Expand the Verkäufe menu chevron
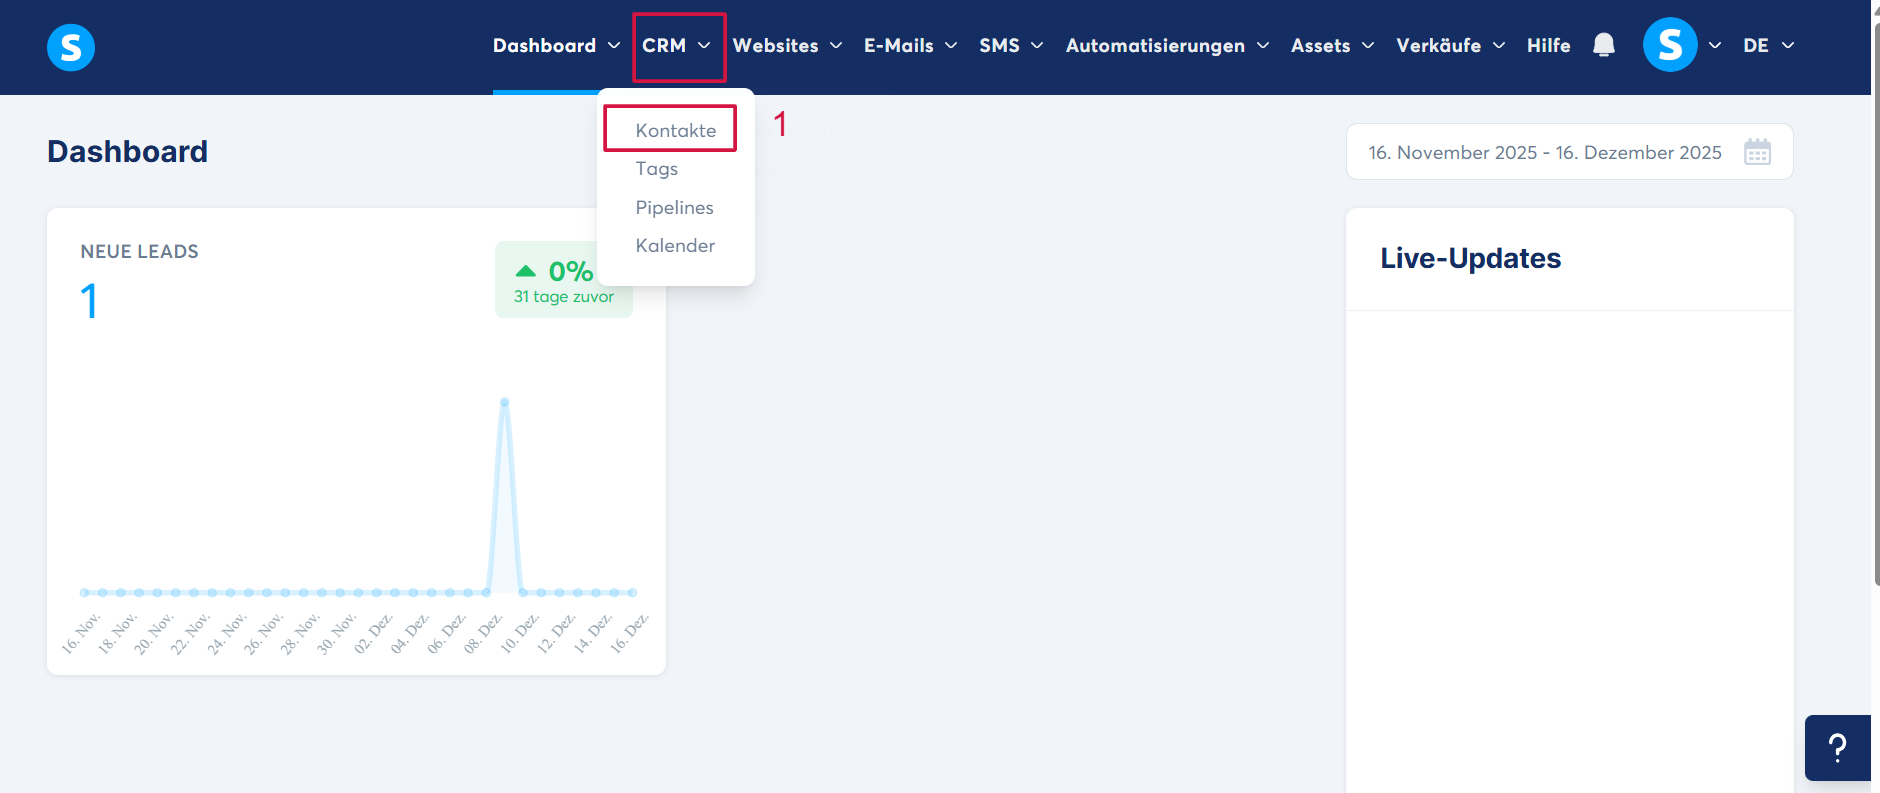Viewport: 1880px width, 793px height. (1499, 46)
